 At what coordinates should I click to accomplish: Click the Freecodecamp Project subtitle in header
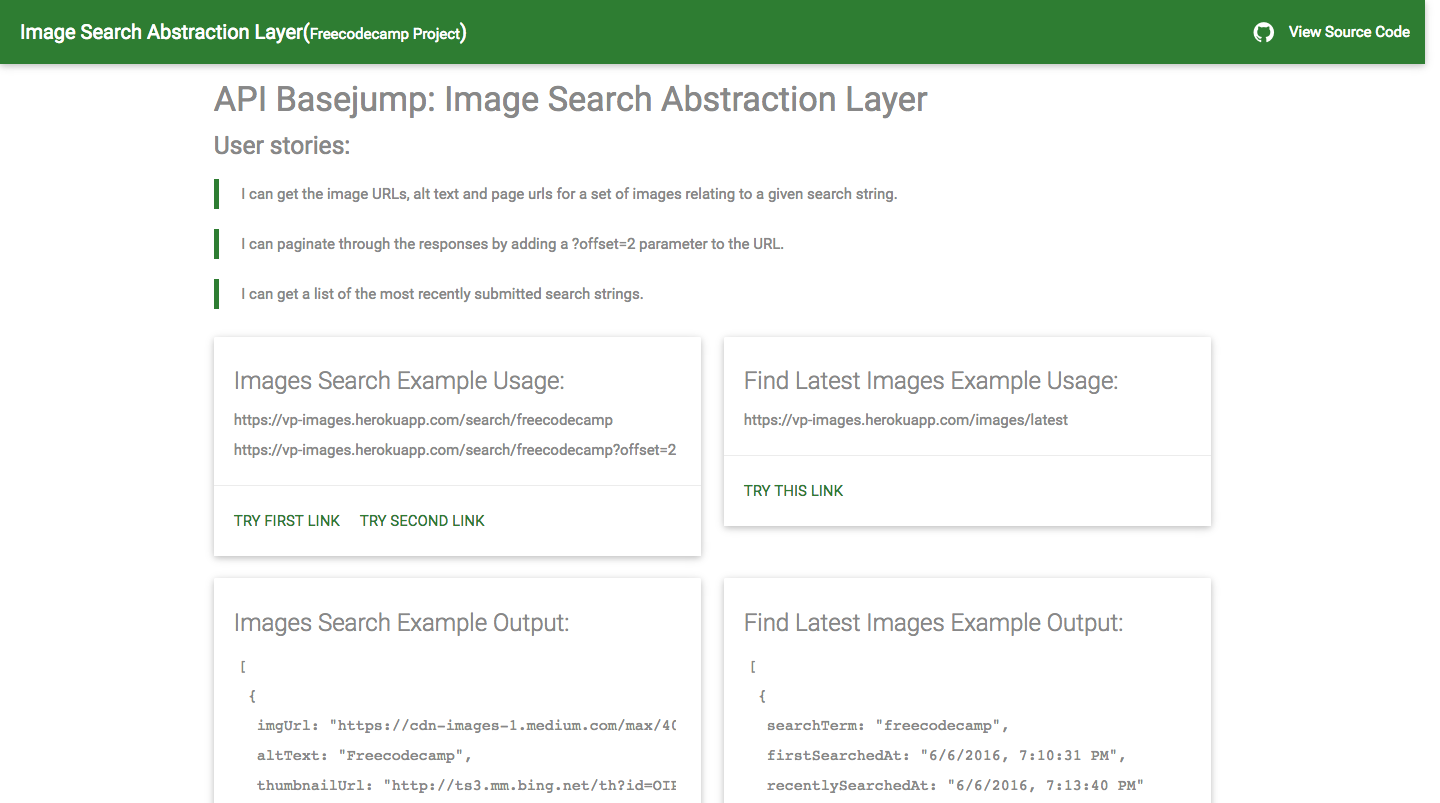click(x=385, y=34)
